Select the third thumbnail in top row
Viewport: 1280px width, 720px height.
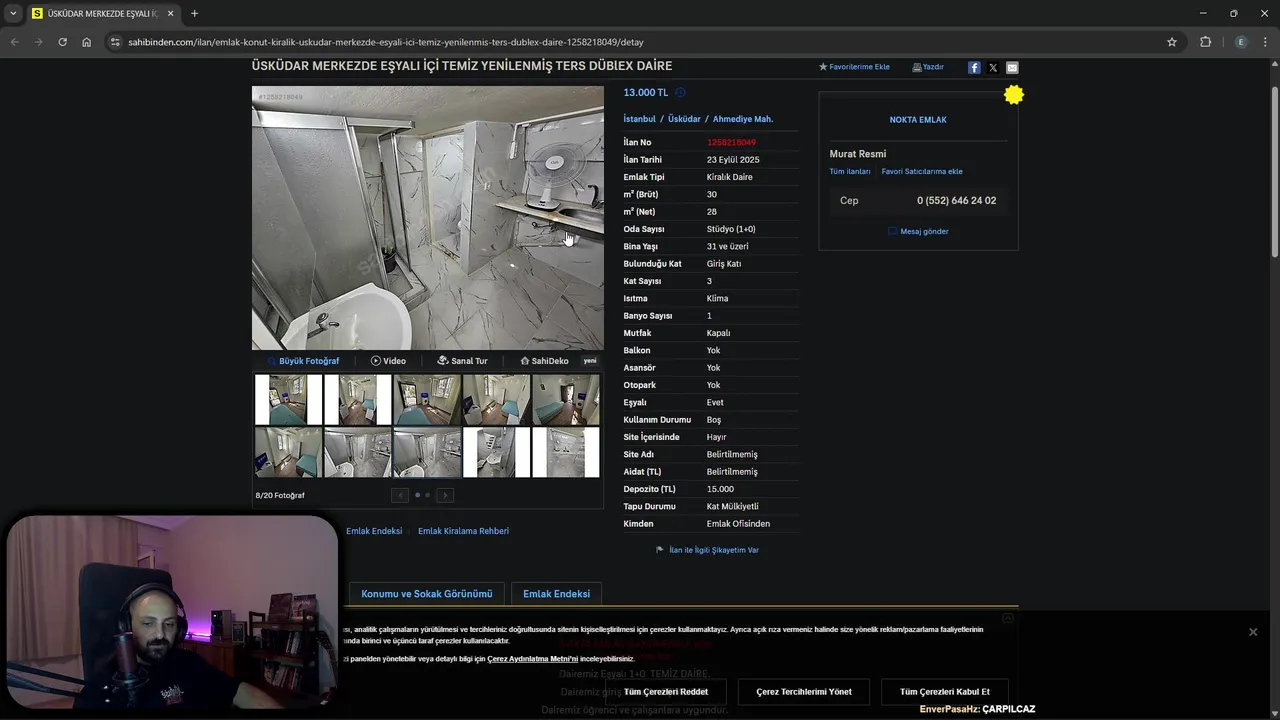pyautogui.click(x=427, y=399)
